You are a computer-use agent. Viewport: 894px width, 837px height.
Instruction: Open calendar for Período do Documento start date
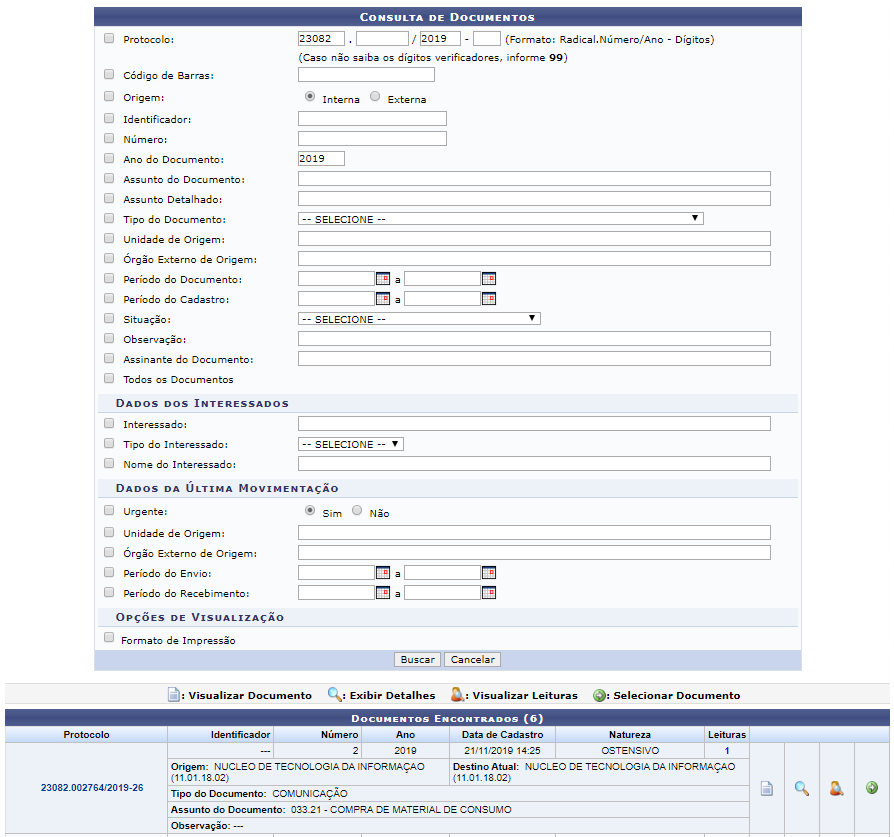point(383,279)
